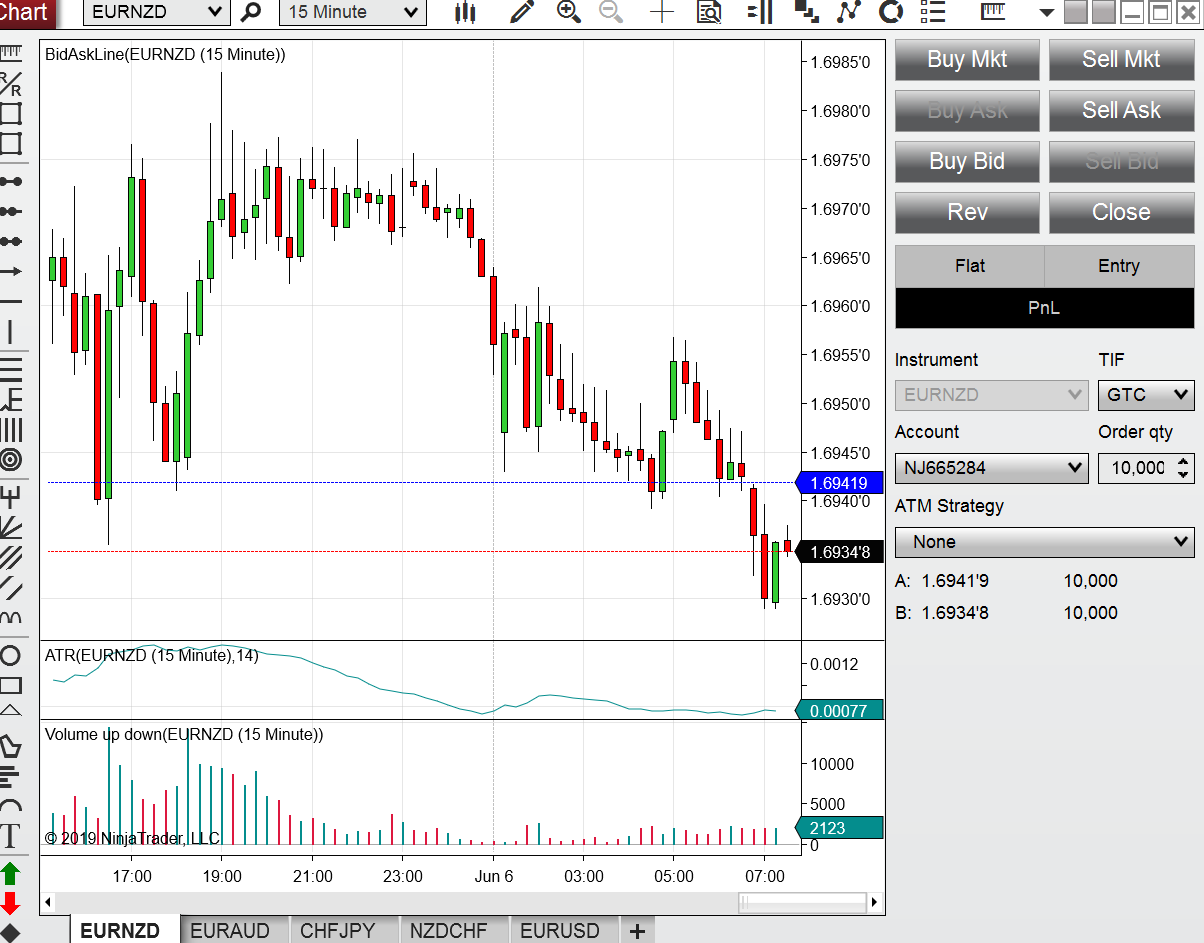Expand the ATM Strategy None dropdown
This screenshot has width=1204, height=943.
click(x=1045, y=542)
